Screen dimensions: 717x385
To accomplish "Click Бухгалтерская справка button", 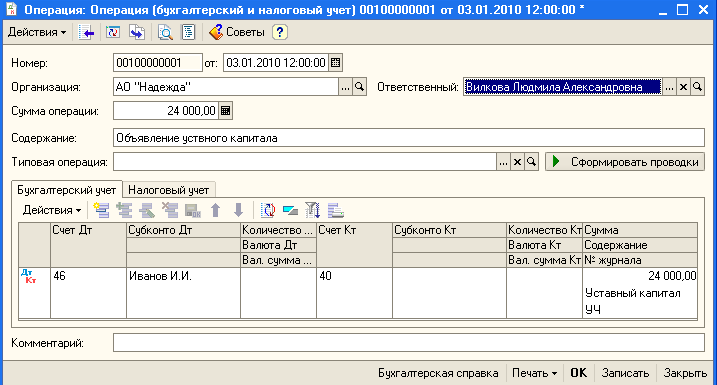I will click(x=438, y=373).
